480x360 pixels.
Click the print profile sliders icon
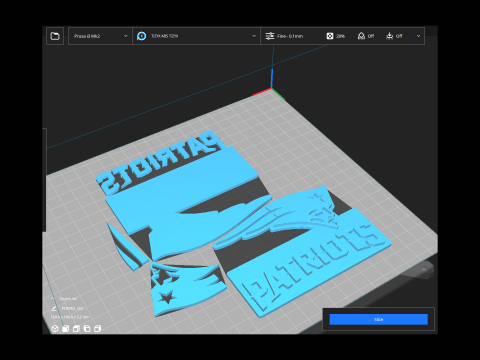[270, 36]
